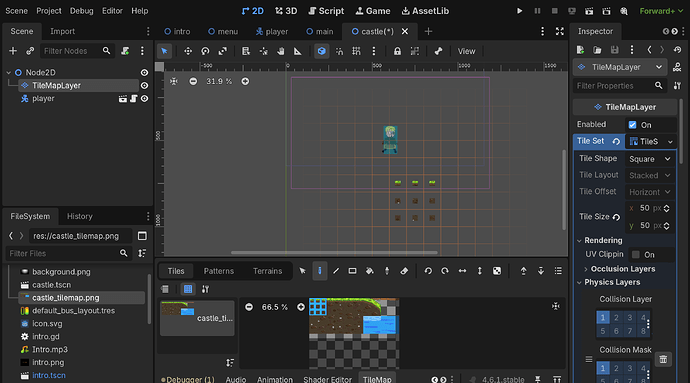Image resolution: width=690 pixels, height=383 pixels.
Task: Uncheck the Enabled On checkbox
Action: [x=632, y=125]
